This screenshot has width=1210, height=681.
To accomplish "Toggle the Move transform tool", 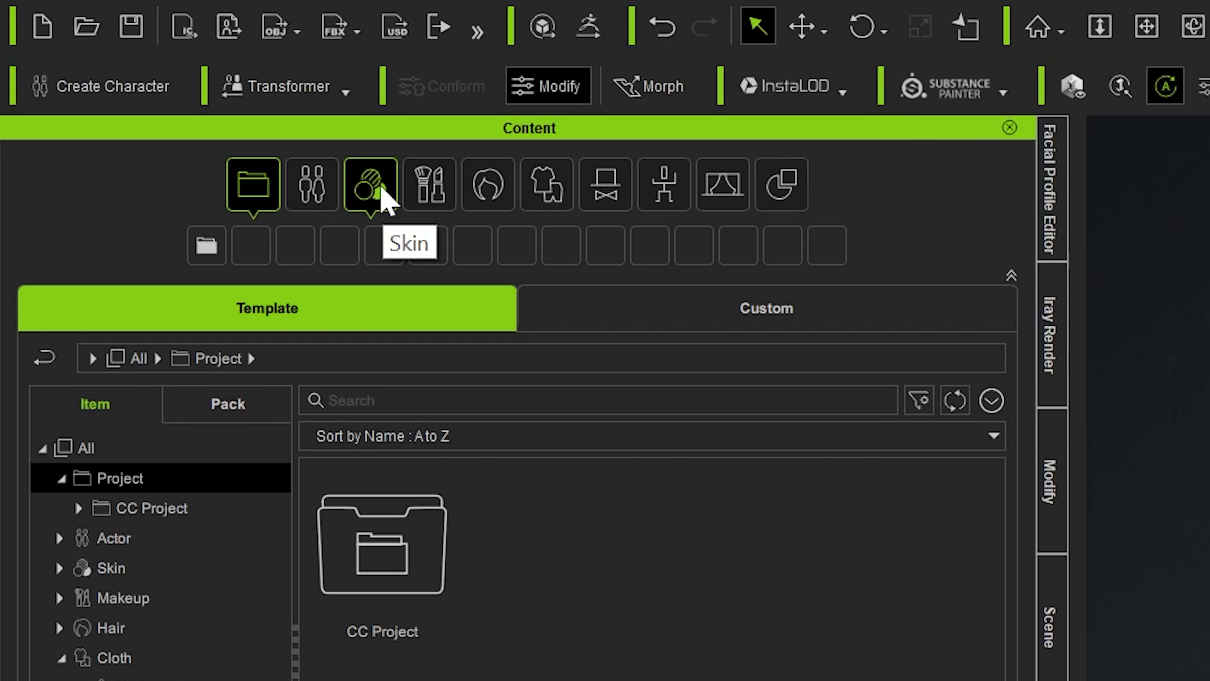I will tap(808, 27).
